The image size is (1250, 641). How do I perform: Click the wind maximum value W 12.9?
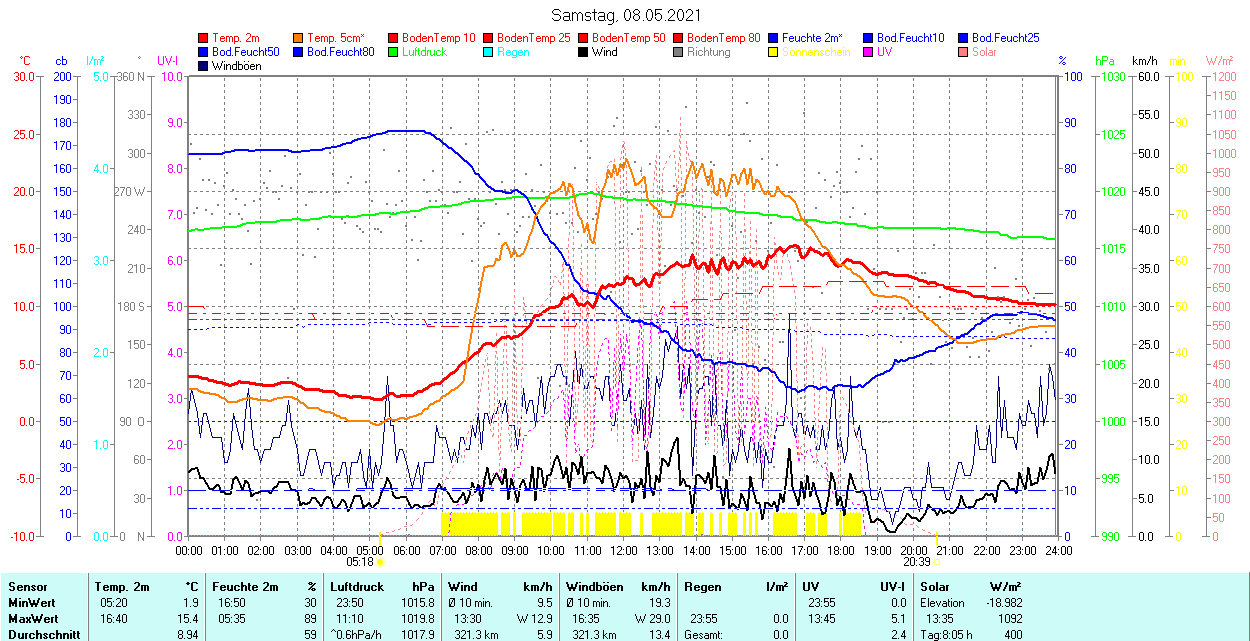coord(535,619)
